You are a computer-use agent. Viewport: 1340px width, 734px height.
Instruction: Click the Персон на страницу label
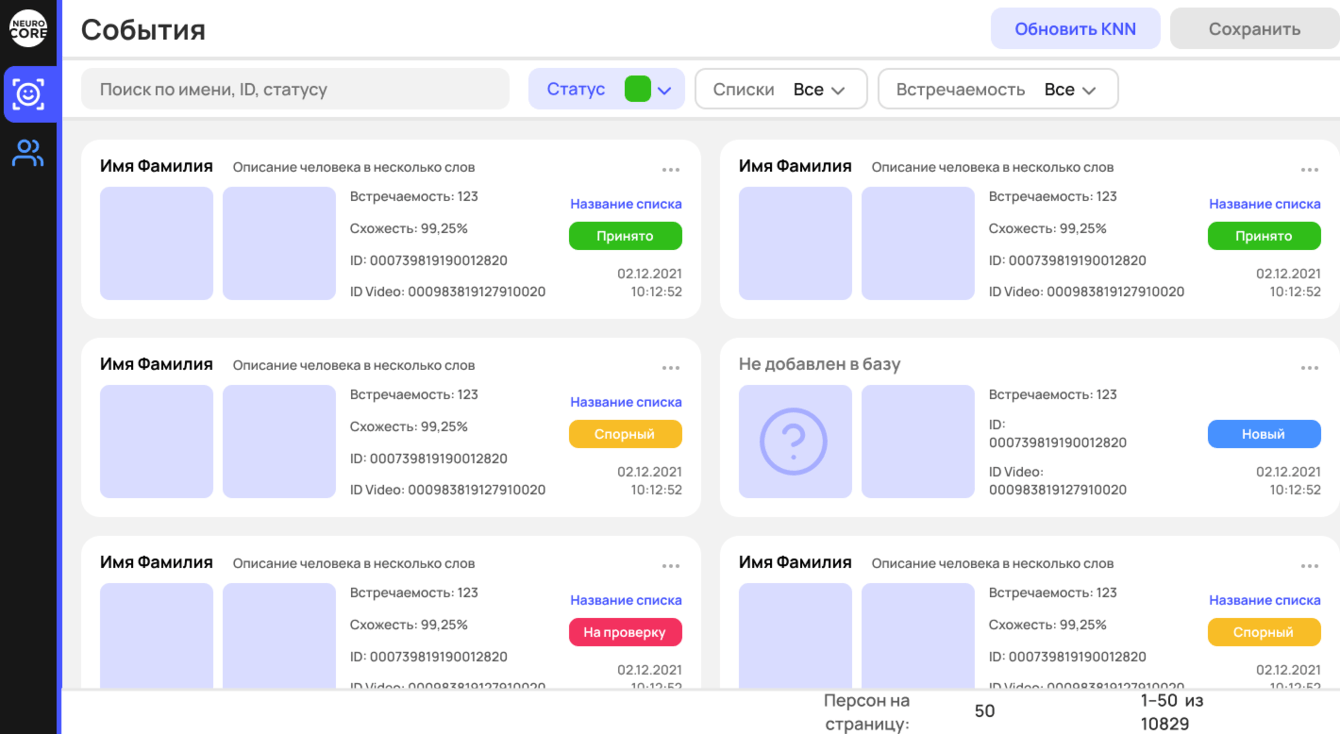click(x=867, y=712)
